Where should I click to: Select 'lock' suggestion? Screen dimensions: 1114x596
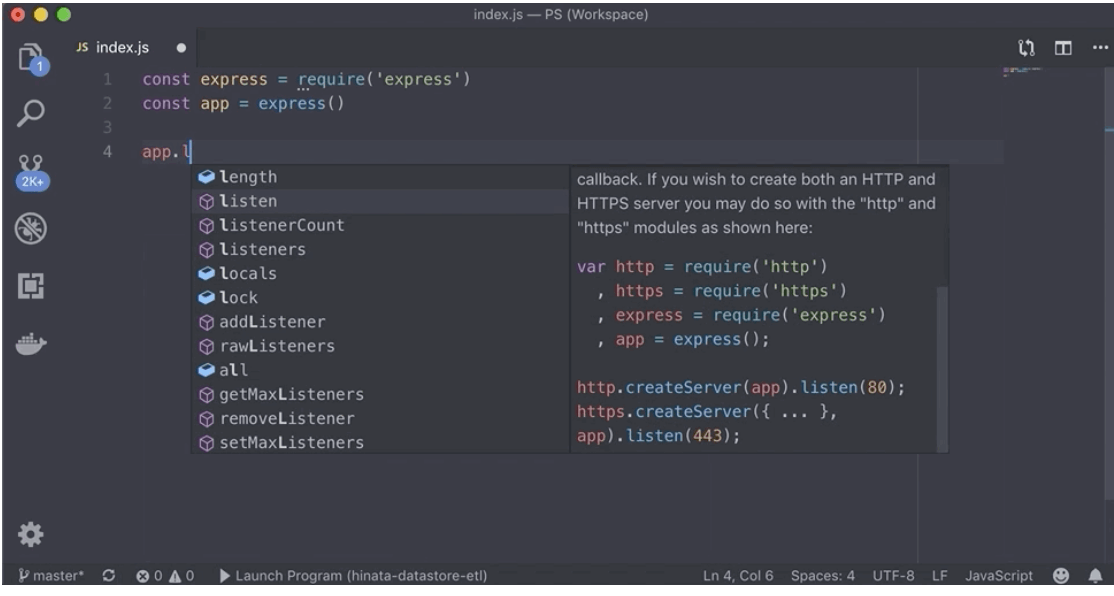coord(380,298)
